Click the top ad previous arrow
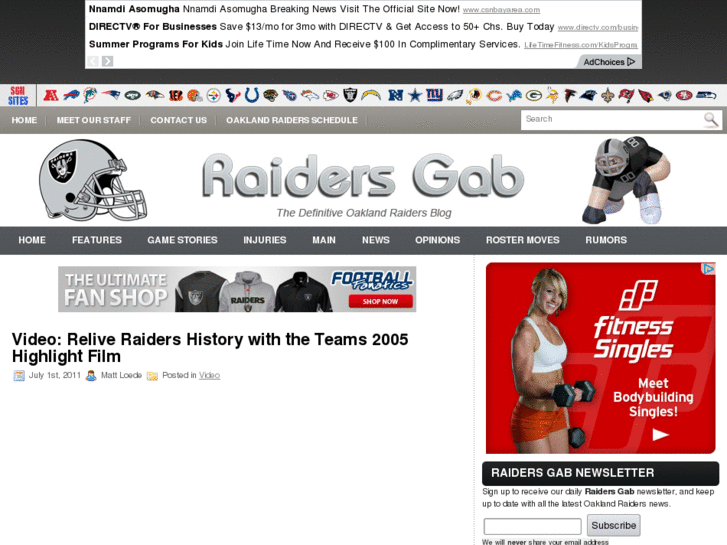Image resolution: width=727 pixels, height=545 pixels. click(x=93, y=61)
